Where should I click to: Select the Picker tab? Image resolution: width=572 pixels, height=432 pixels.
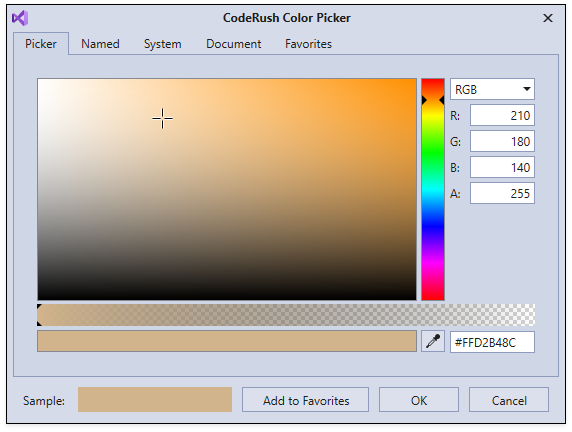click(x=41, y=44)
